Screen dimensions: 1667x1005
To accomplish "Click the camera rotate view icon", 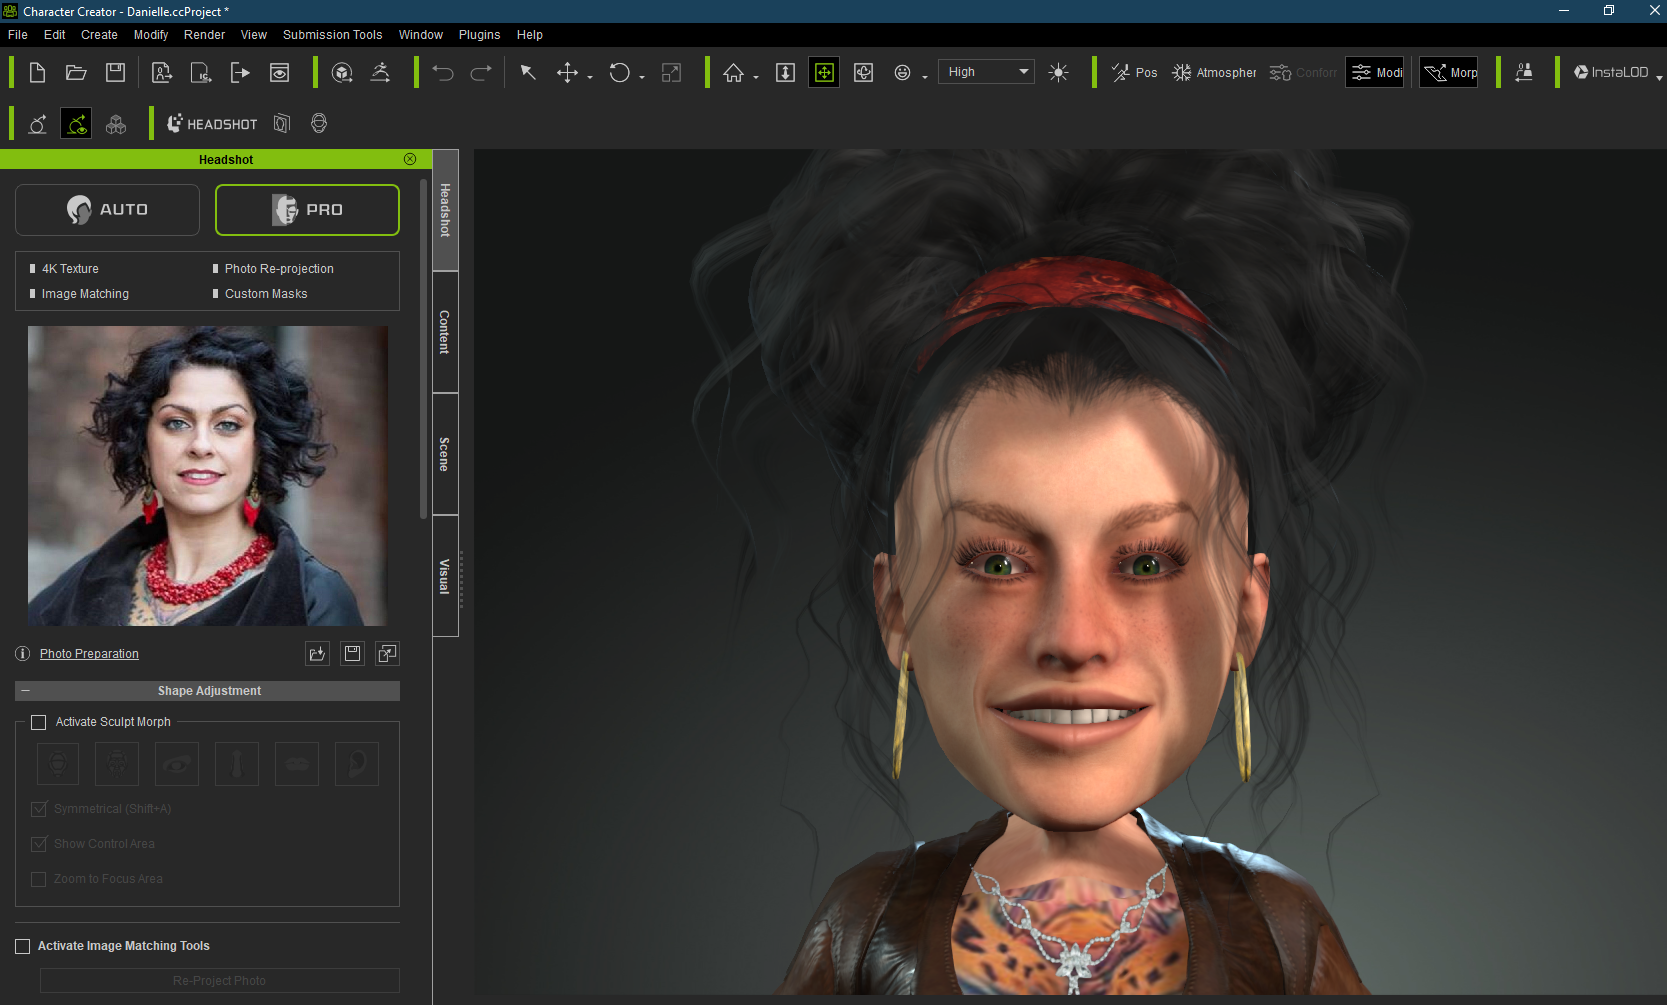I will 864,72.
